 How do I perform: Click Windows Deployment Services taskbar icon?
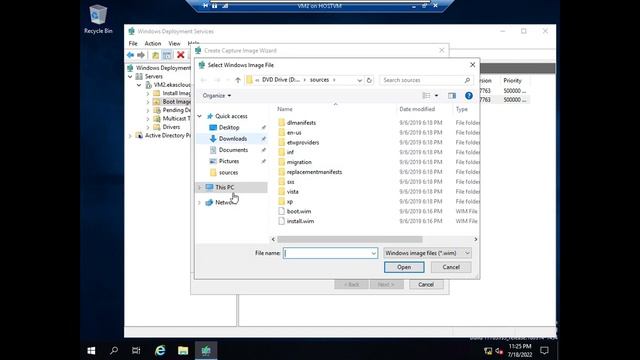[x=206, y=350]
